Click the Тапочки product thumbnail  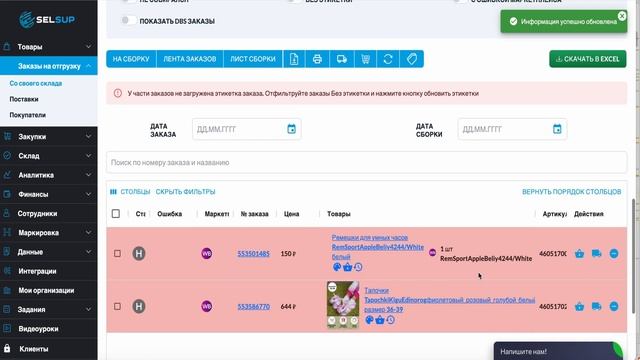click(x=343, y=304)
